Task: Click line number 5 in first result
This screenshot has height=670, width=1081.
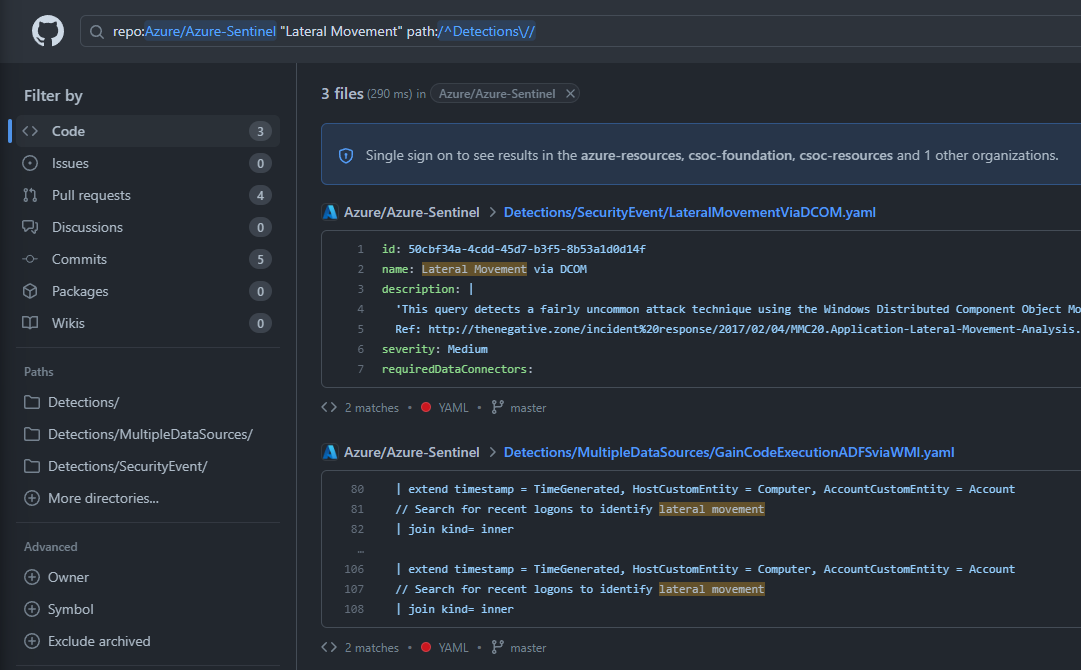Action: pos(360,329)
